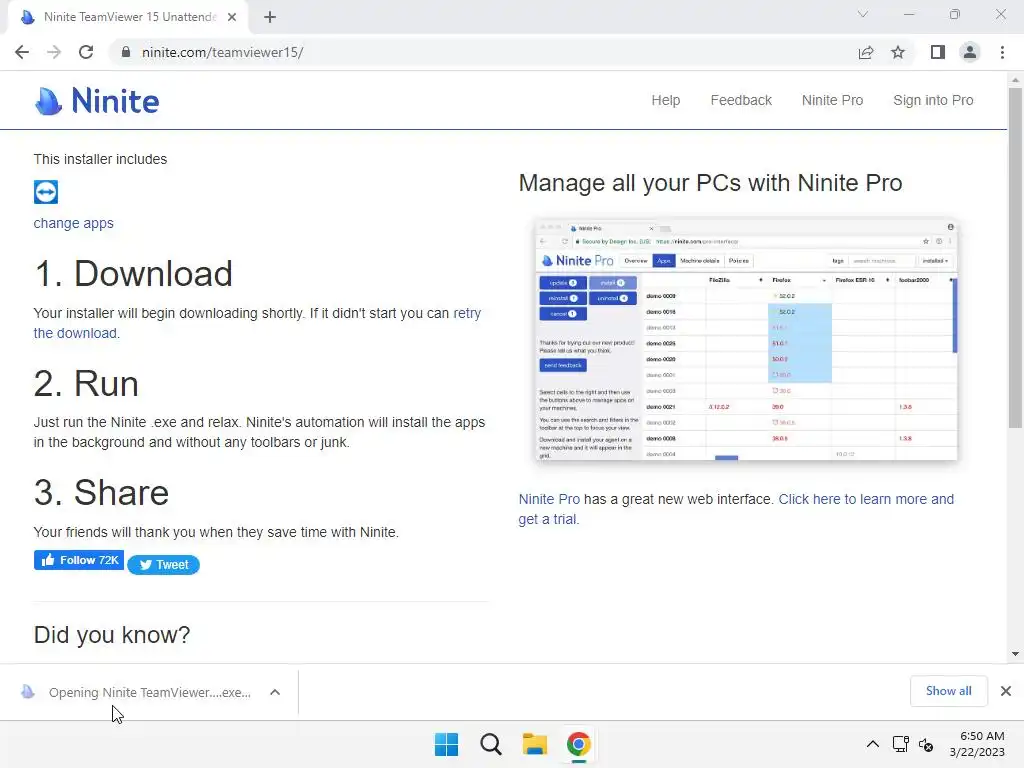Go back with the browser back arrow

click(x=22, y=52)
